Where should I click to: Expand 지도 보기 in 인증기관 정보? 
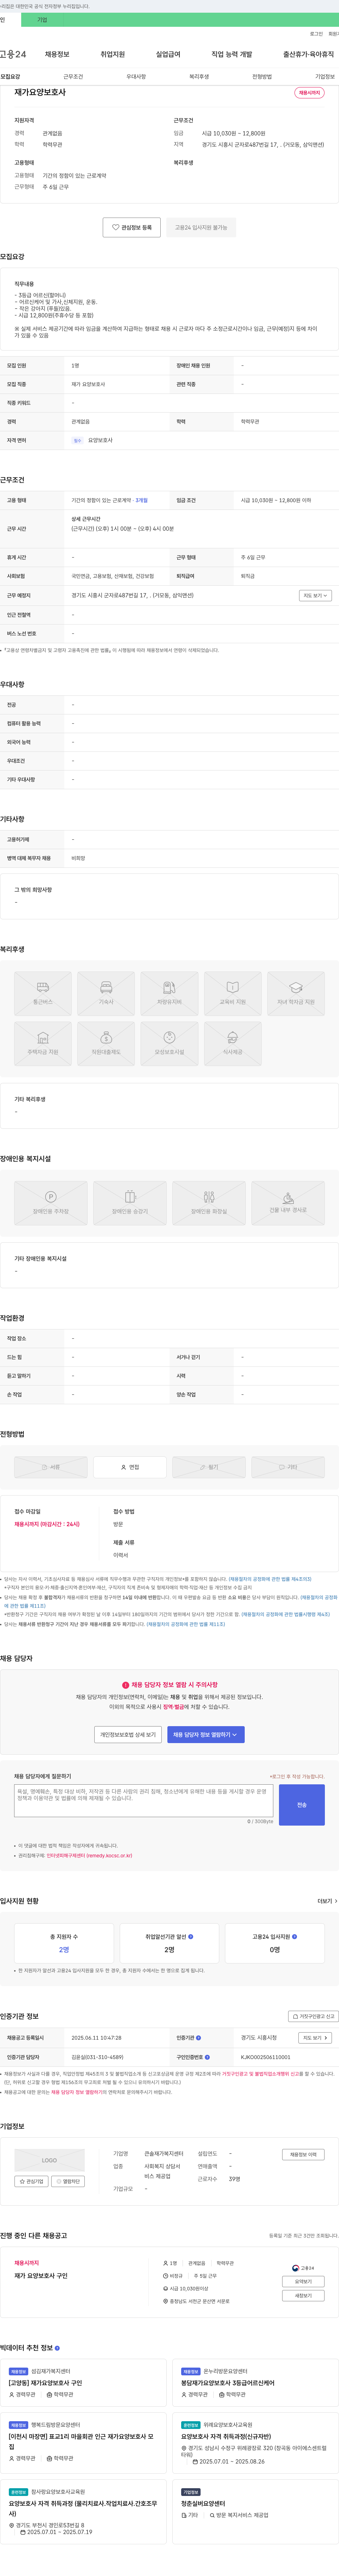pos(315,2038)
